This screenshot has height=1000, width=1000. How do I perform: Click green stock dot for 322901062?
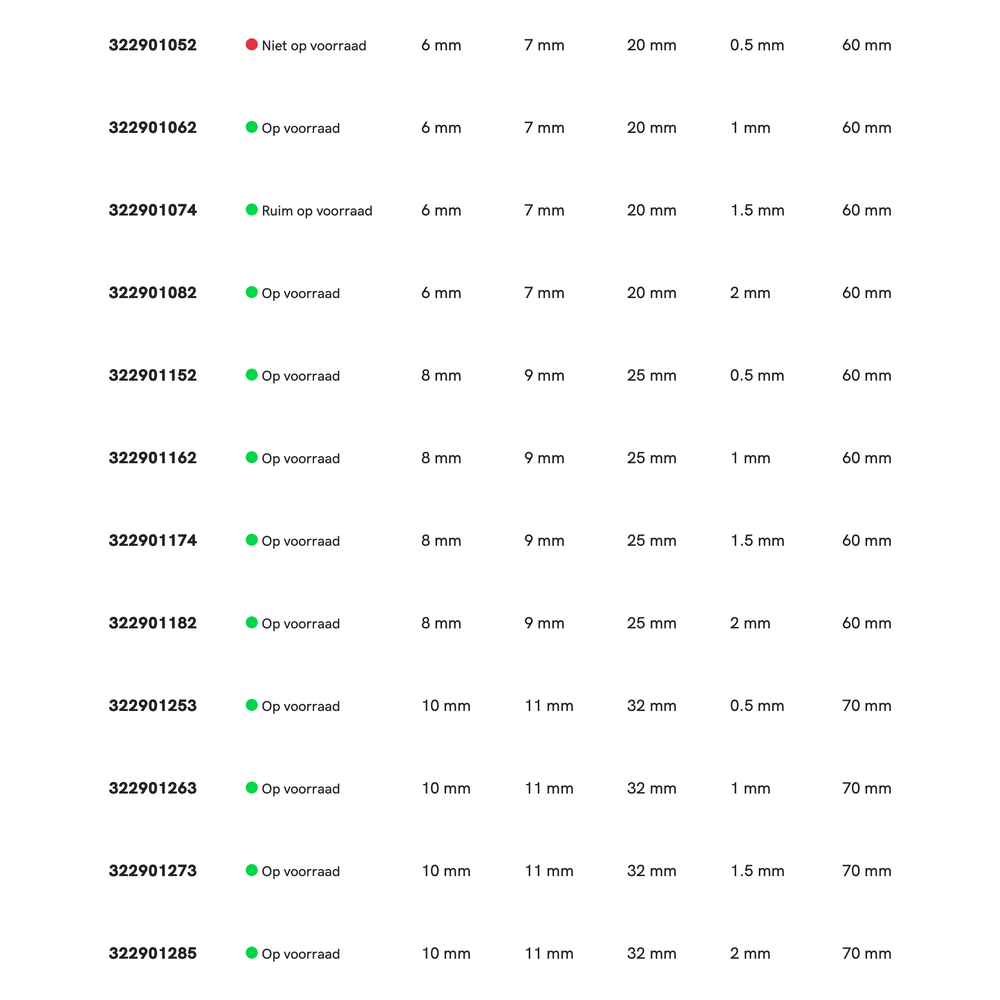[x=252, y=127]
